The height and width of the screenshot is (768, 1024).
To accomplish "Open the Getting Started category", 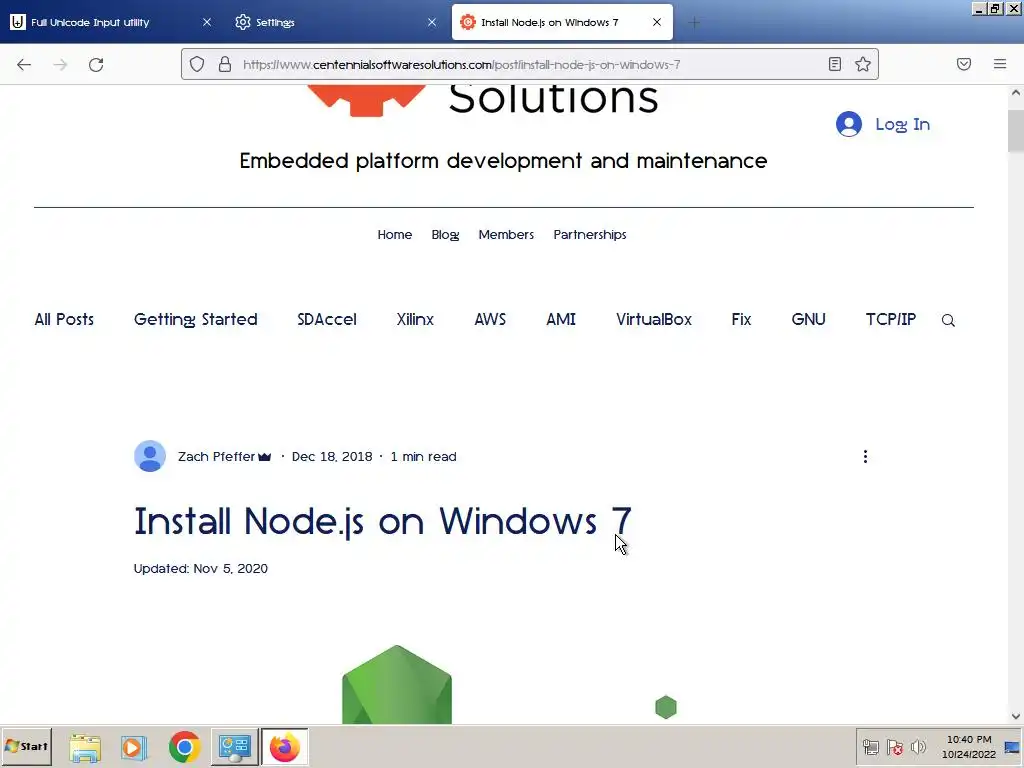I will (x=195, y=319).
